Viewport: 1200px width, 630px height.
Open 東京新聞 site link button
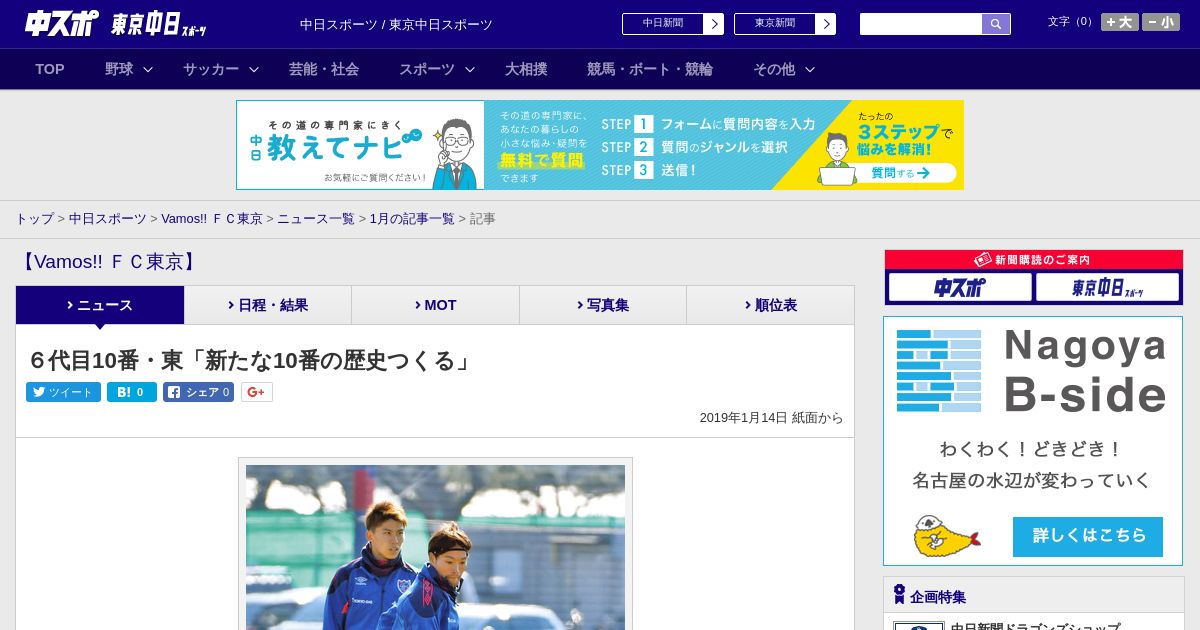[774, 24]
